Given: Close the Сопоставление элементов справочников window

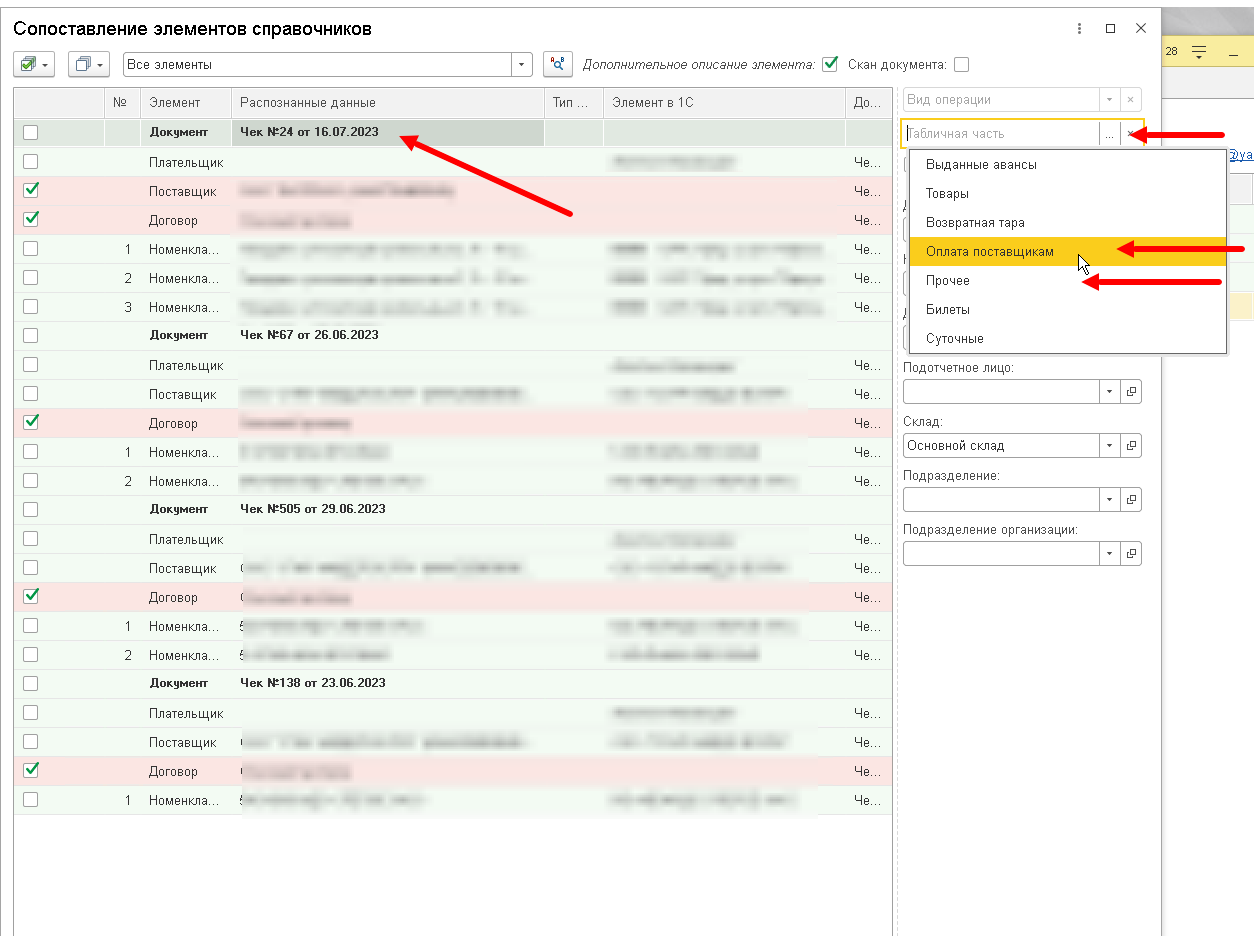Looking at the screenshot, I should 1141,29.
